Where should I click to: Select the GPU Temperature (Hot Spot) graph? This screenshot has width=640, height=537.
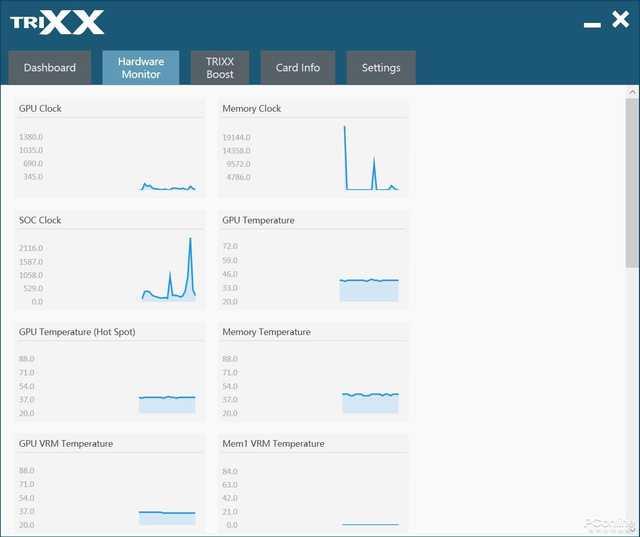[110, 372]
